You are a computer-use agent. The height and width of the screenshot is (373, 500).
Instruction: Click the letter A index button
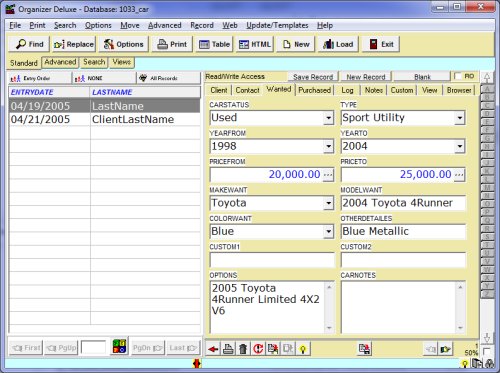[x=487, y=89]
